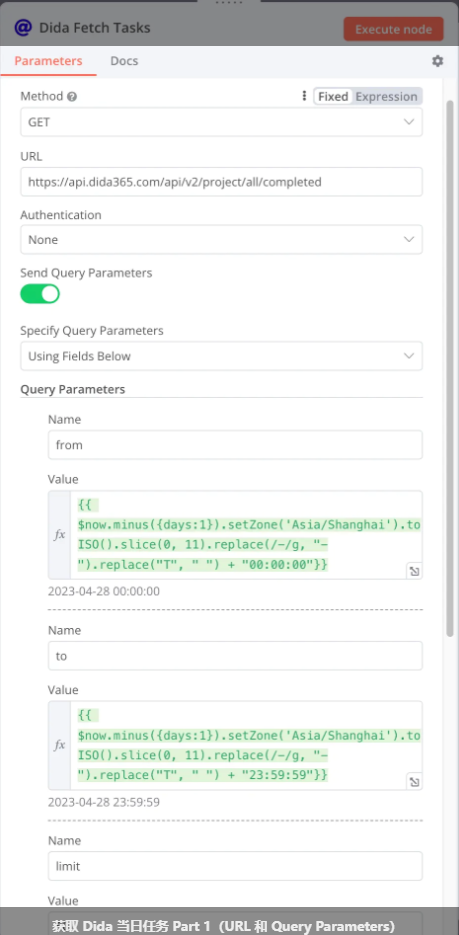Expand the 'to' value expression editor icon
The width and height of the screenshot is (459, 935).
coord(414,782)
